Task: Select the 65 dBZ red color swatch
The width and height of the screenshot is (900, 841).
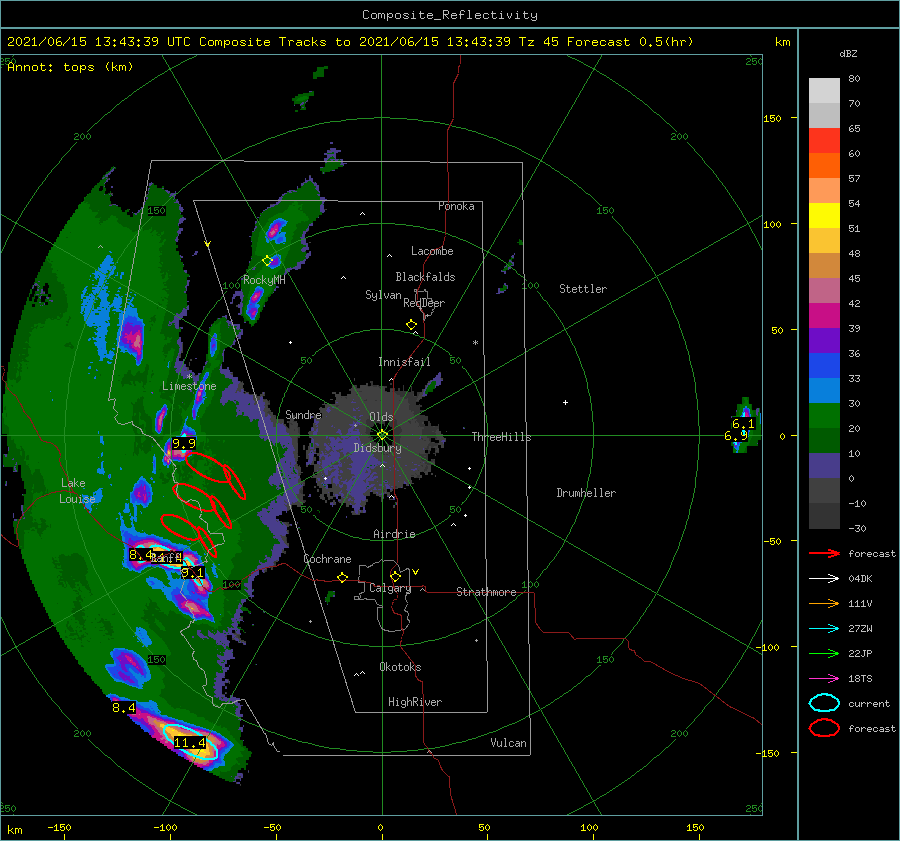Action: (824, 141)
